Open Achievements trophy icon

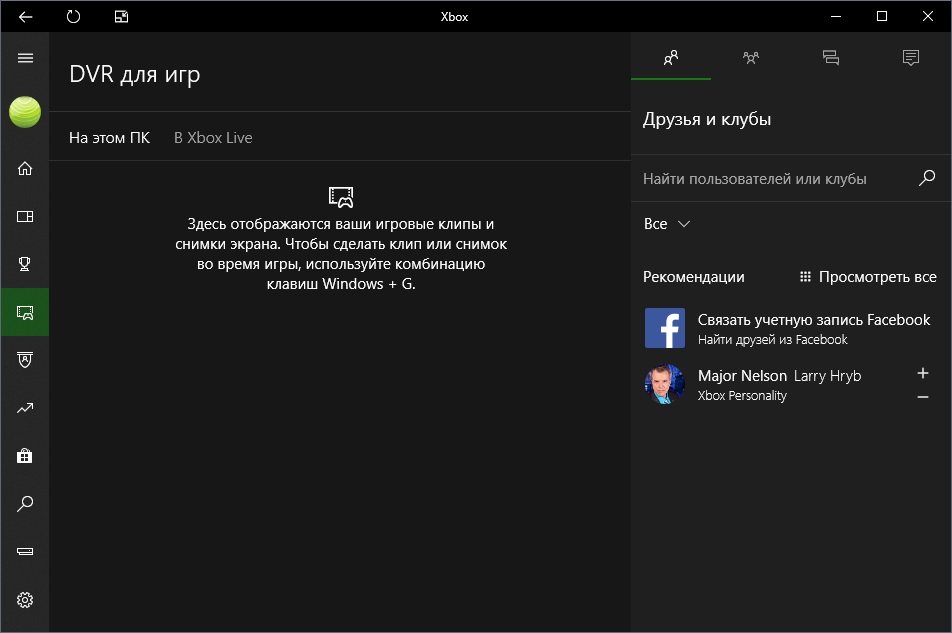tap(25, 264)
